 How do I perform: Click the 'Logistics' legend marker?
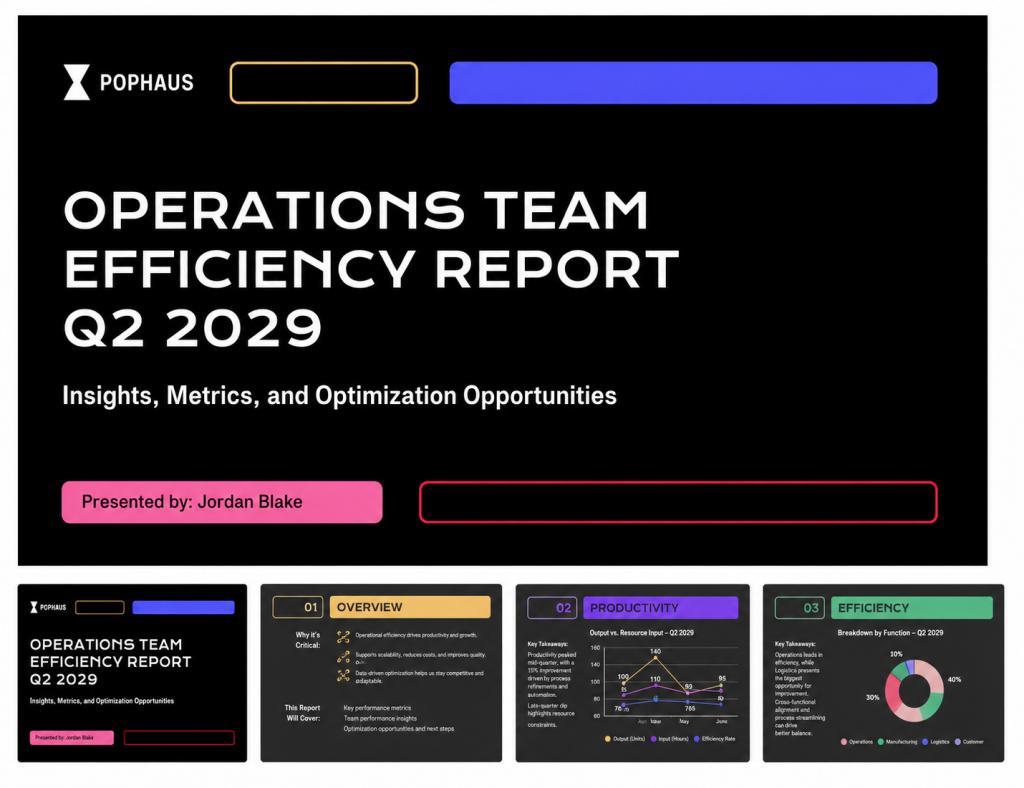(x=925, y=742)
